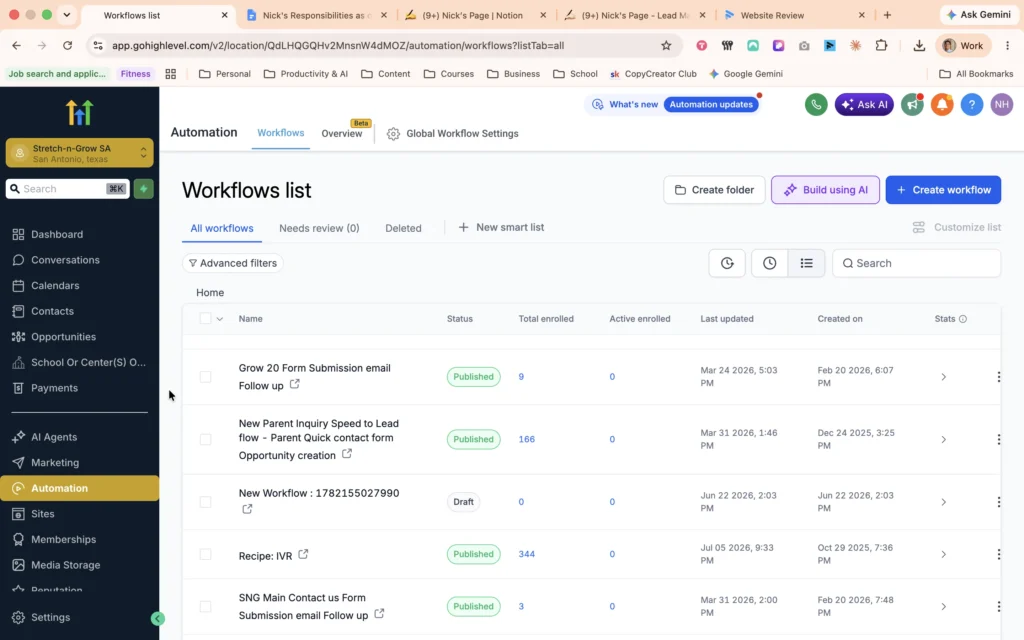Open Advanced filters
The width and height of the screenshot is (1024, 640).
(232, 263)
